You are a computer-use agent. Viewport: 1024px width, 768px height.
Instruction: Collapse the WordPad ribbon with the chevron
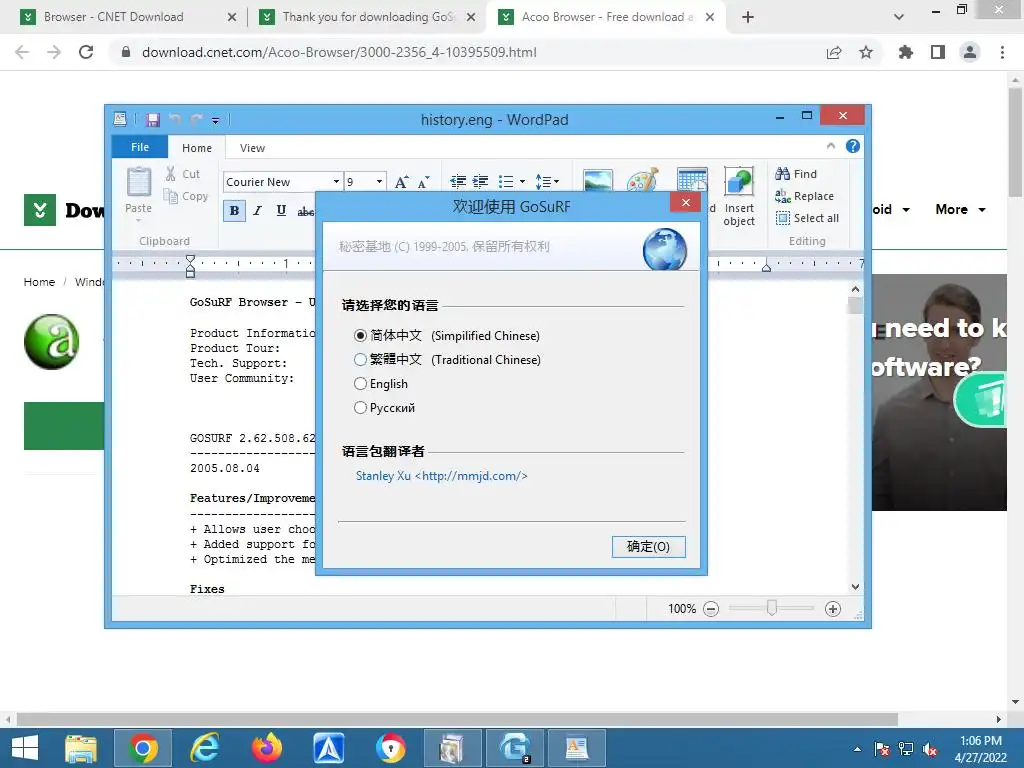pos(831,146)
